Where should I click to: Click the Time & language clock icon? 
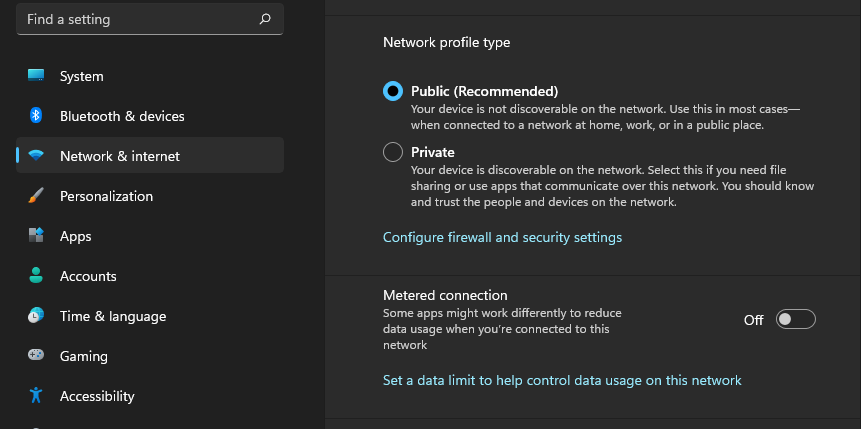pos(36,316)
